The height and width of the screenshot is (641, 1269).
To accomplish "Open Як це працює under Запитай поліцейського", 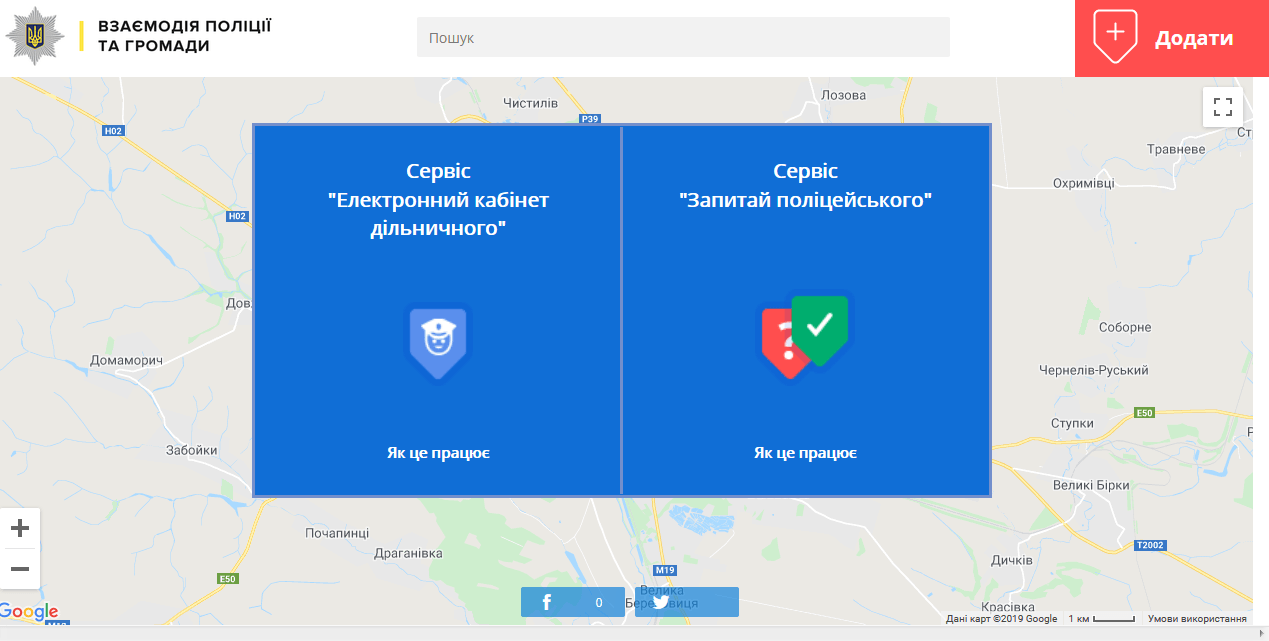I will [805, 453].
